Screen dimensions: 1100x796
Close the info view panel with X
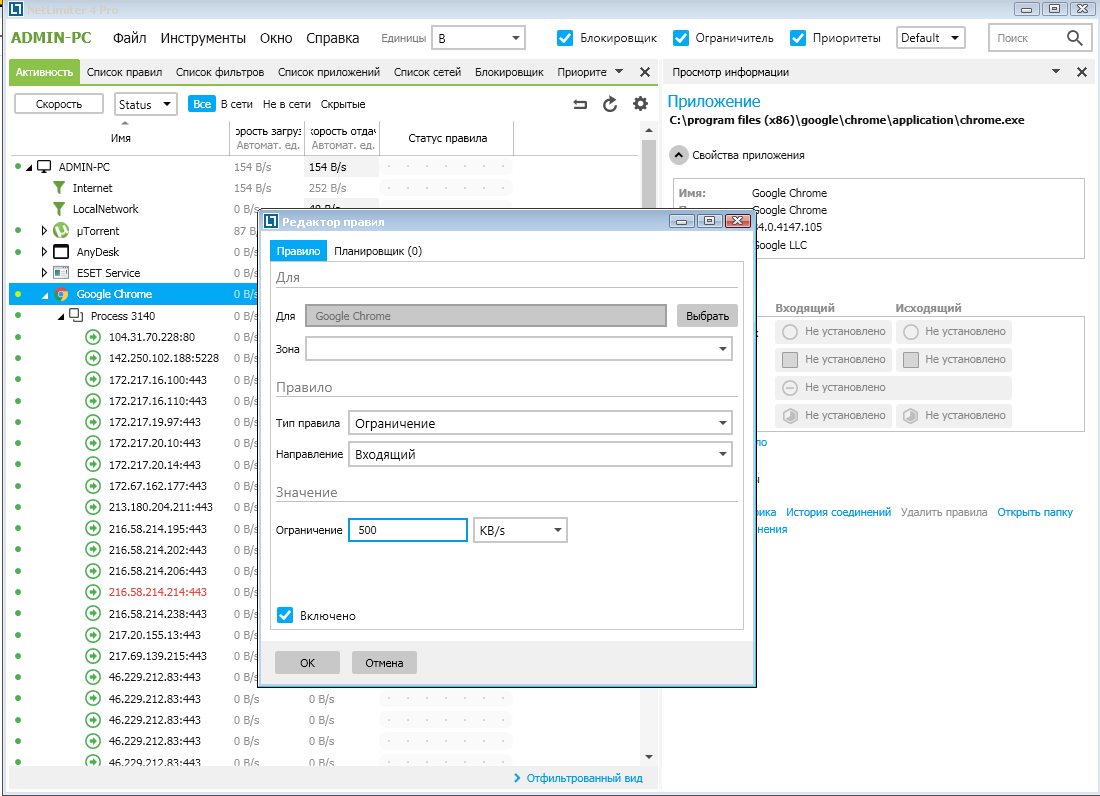click(x=1081, y=72)
